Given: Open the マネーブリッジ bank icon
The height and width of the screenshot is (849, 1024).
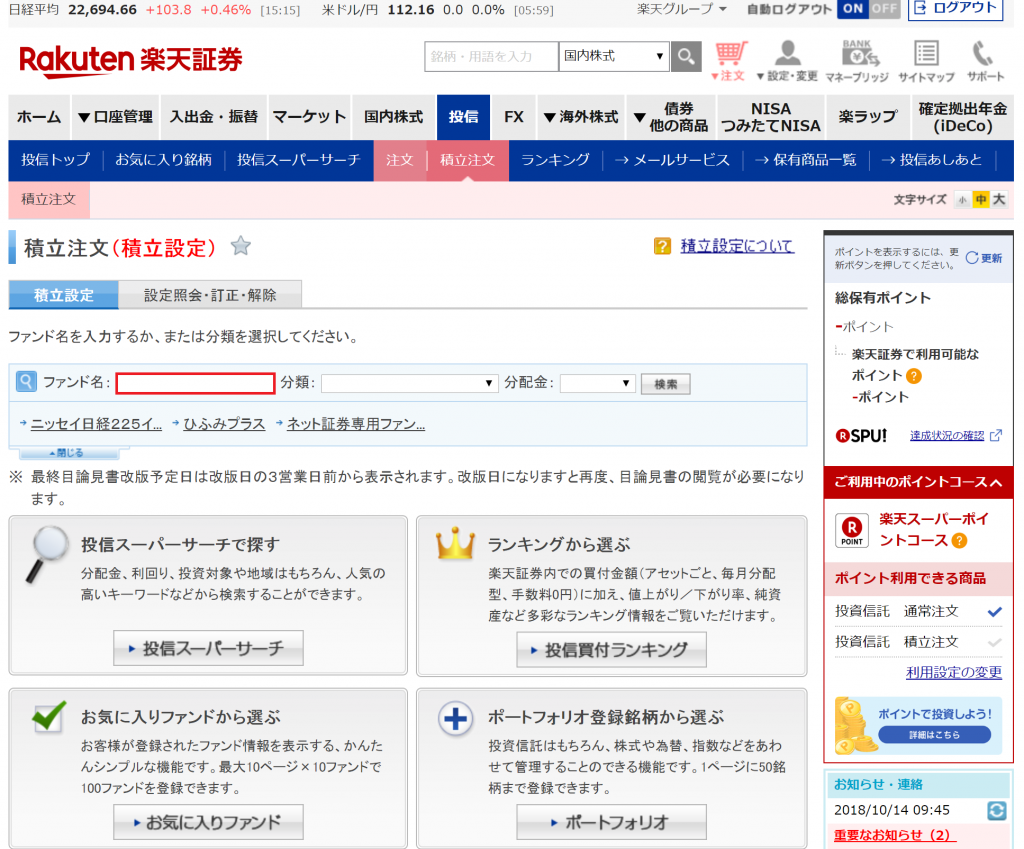Looking at the screenshot, I should pyautogui.click(x=857, y=61).
